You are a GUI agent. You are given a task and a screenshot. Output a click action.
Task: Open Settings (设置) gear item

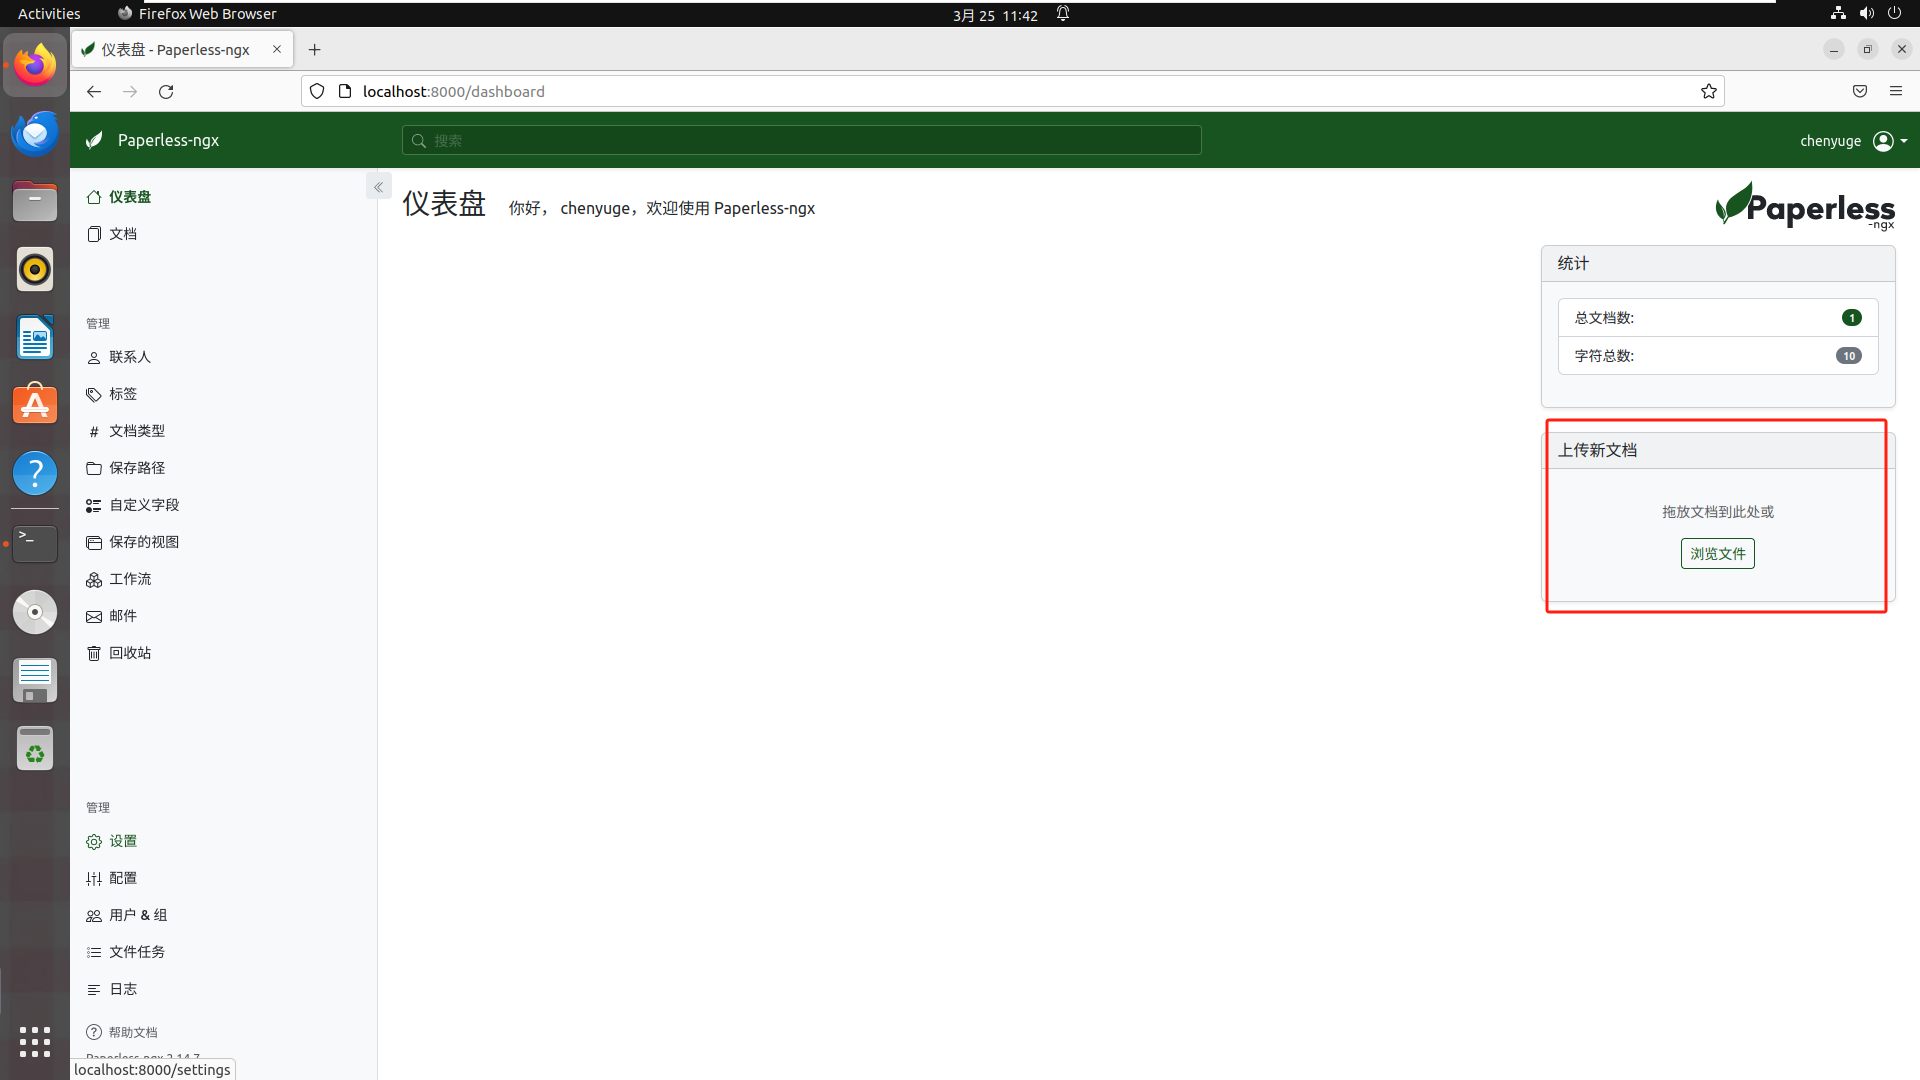(122, 841)
